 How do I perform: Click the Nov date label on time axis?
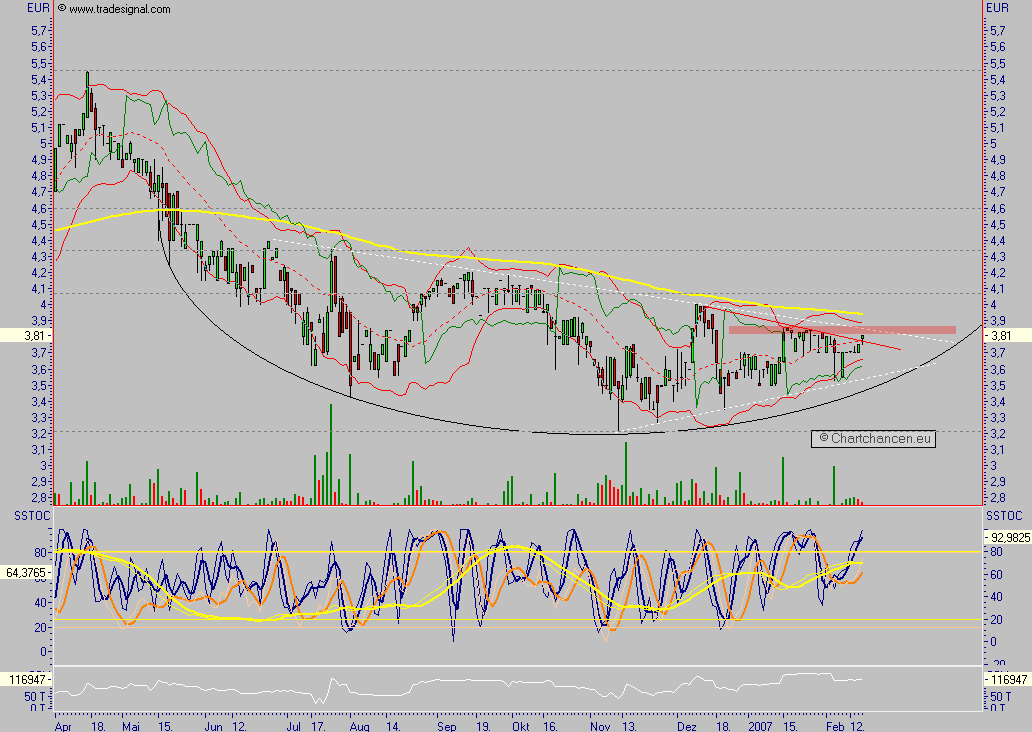[x=600, y=726]
